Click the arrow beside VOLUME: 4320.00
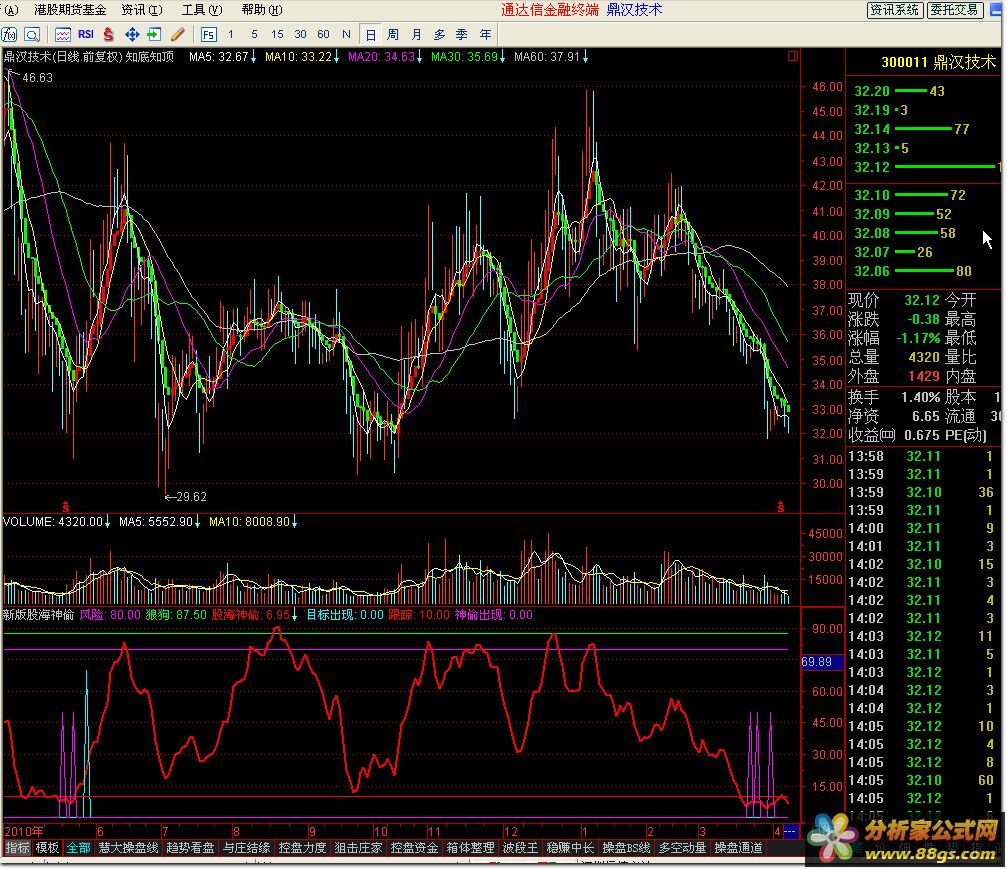Viewport: 1007px width, 869px height. (107, 522)
